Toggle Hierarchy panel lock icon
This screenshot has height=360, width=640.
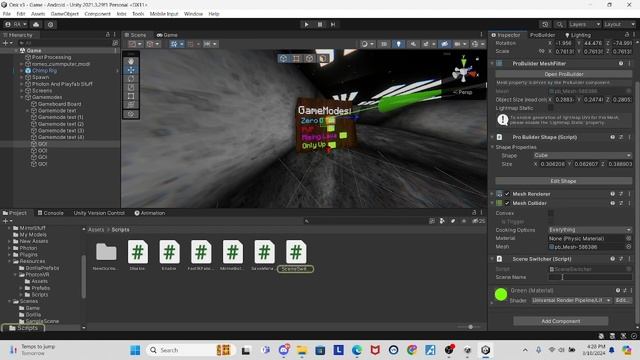click(x=108, y=35)
